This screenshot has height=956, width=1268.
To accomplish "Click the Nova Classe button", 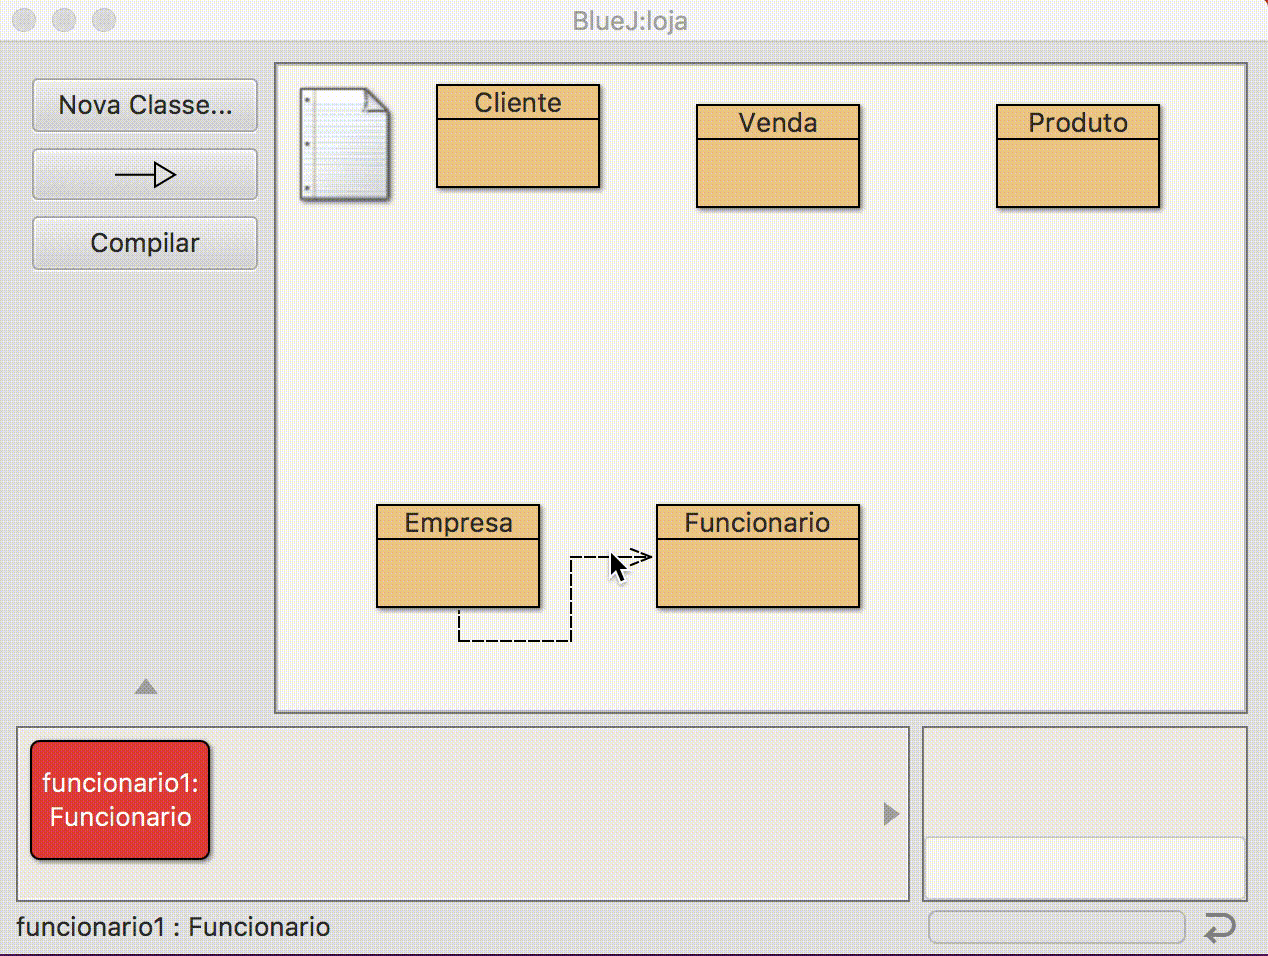I will 145,106.
